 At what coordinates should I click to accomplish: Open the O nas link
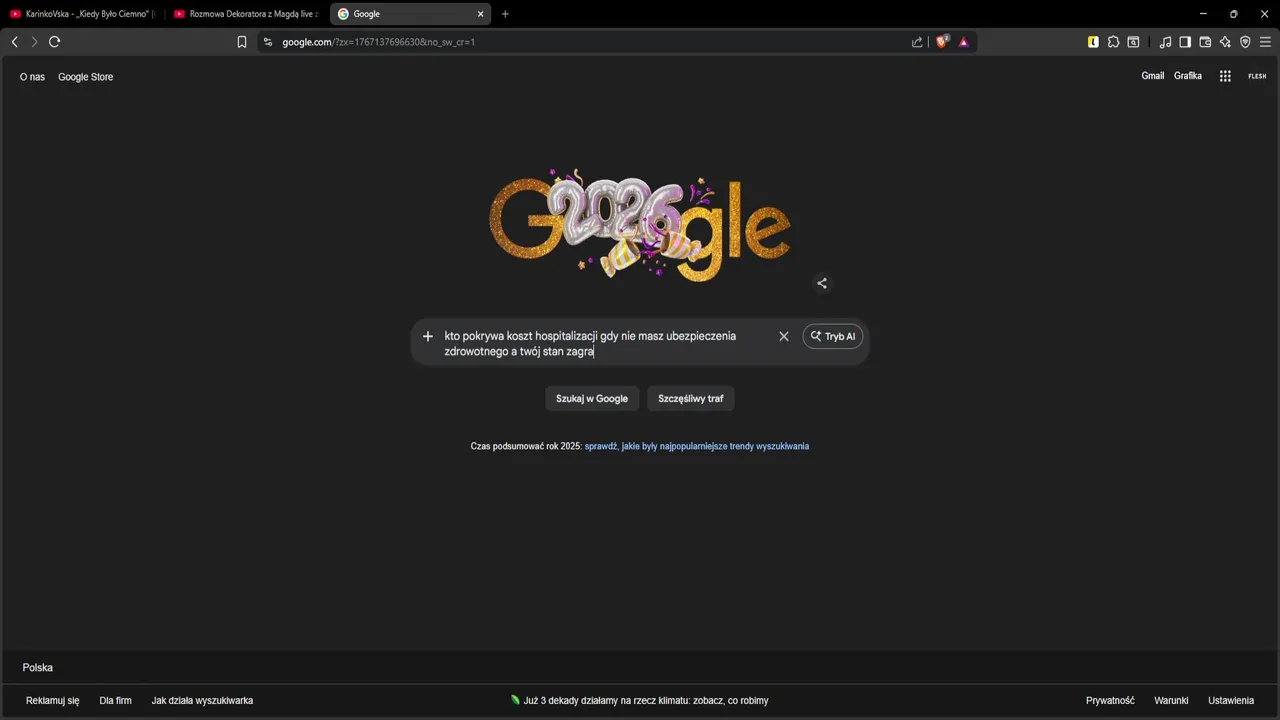pos(32,77)
